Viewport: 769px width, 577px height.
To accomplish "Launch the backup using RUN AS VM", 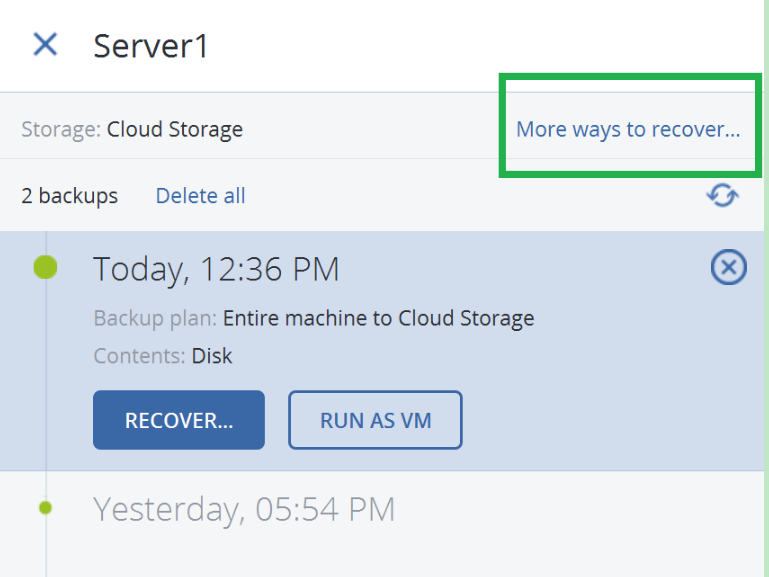I will pos(375,420).
